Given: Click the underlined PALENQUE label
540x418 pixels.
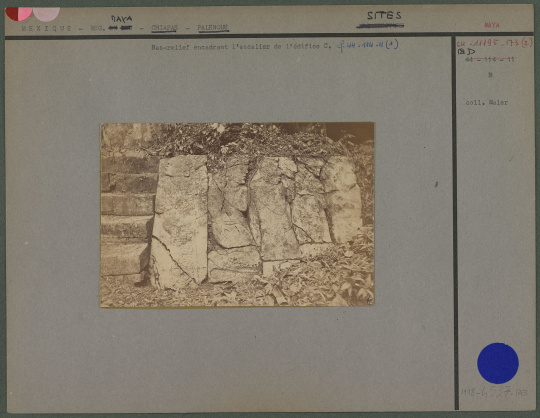Looking at the screenshot, I should [x=213, y=28].
